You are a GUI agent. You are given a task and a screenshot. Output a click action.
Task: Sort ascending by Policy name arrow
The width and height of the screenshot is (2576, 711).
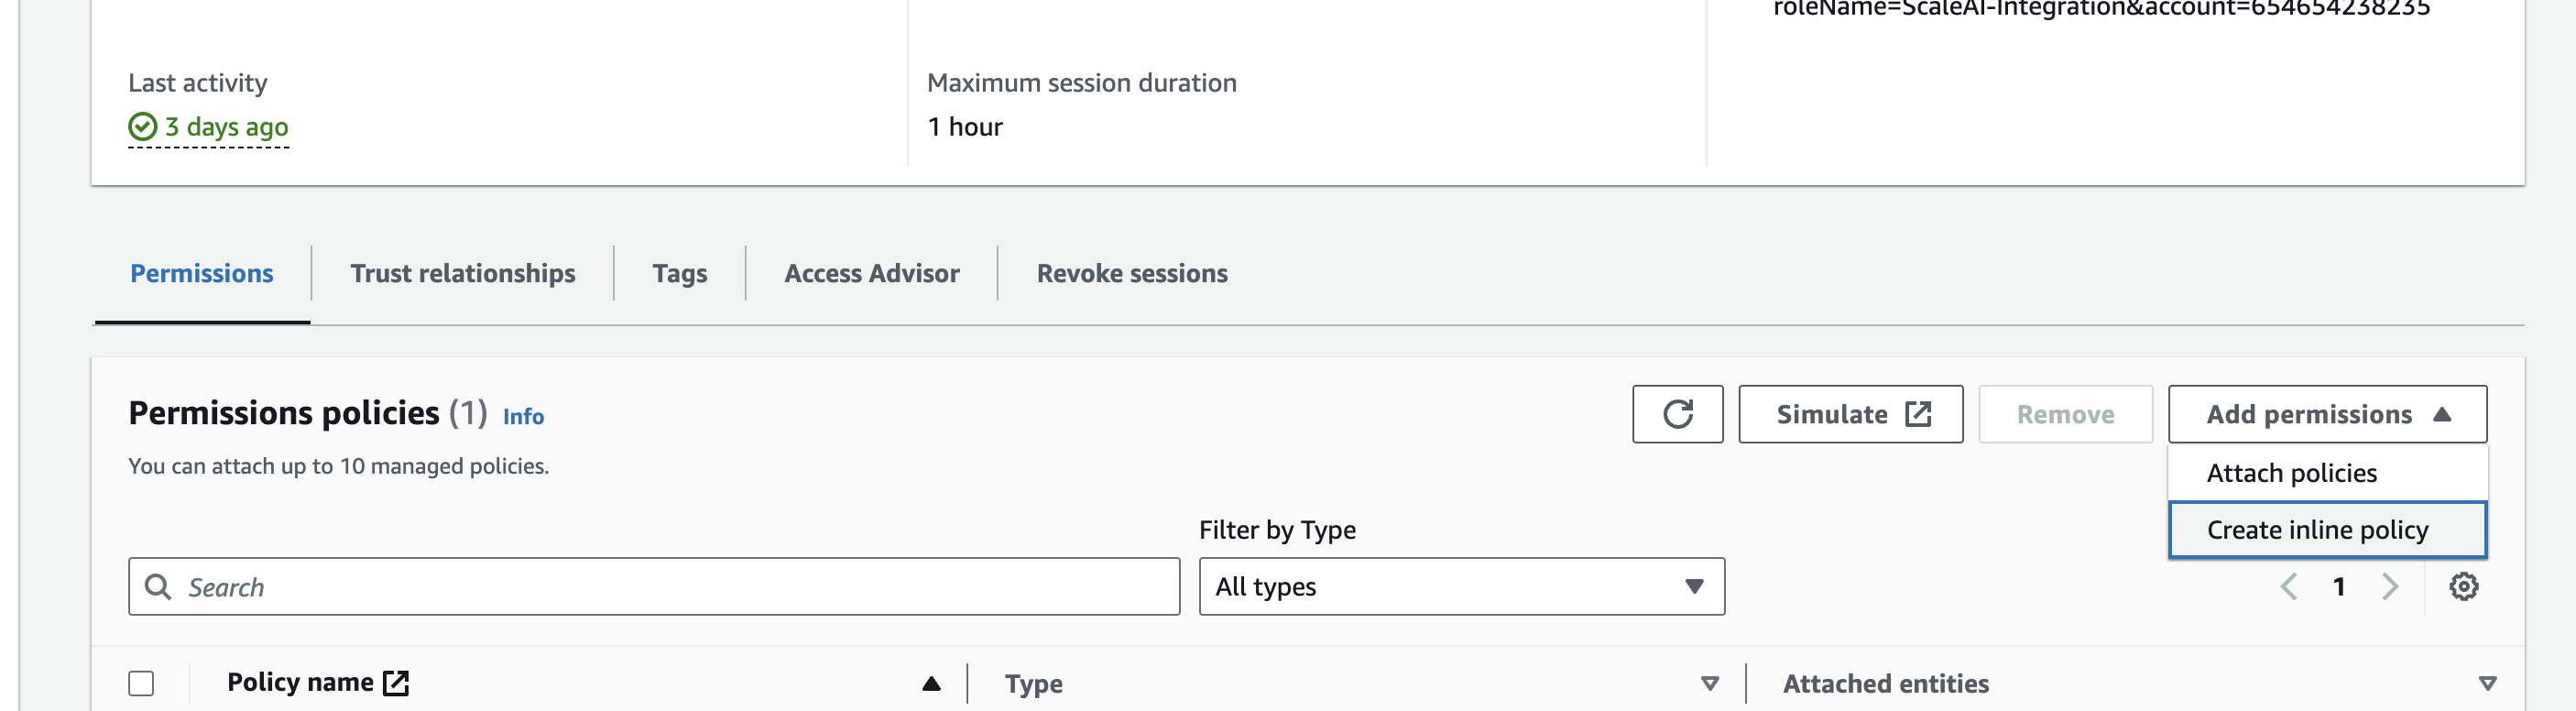tap(931, 684)
